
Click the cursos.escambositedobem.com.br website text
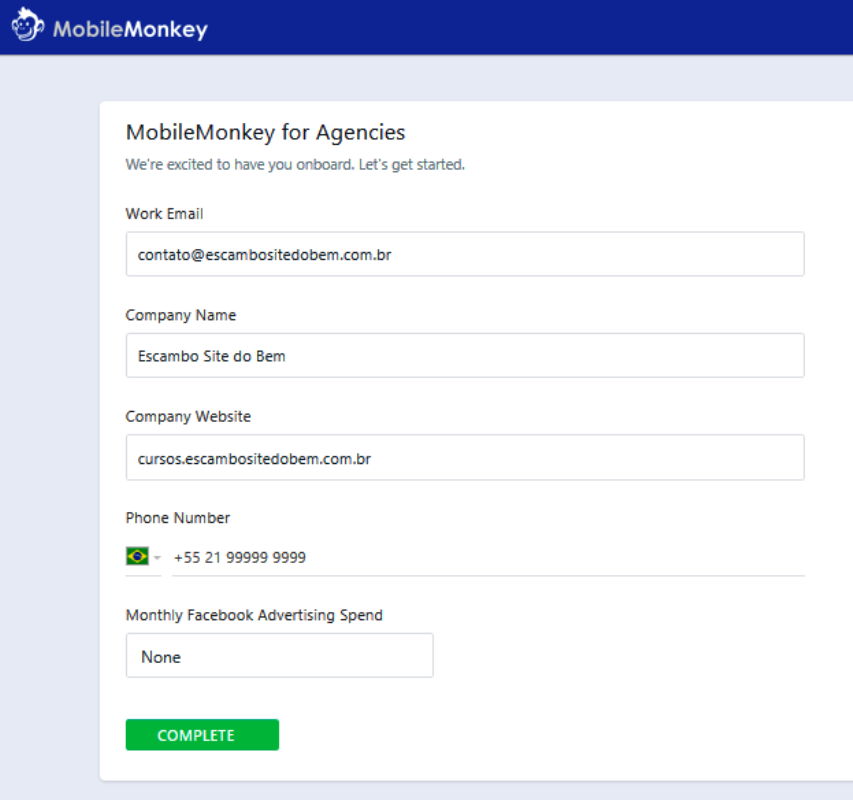254,459
